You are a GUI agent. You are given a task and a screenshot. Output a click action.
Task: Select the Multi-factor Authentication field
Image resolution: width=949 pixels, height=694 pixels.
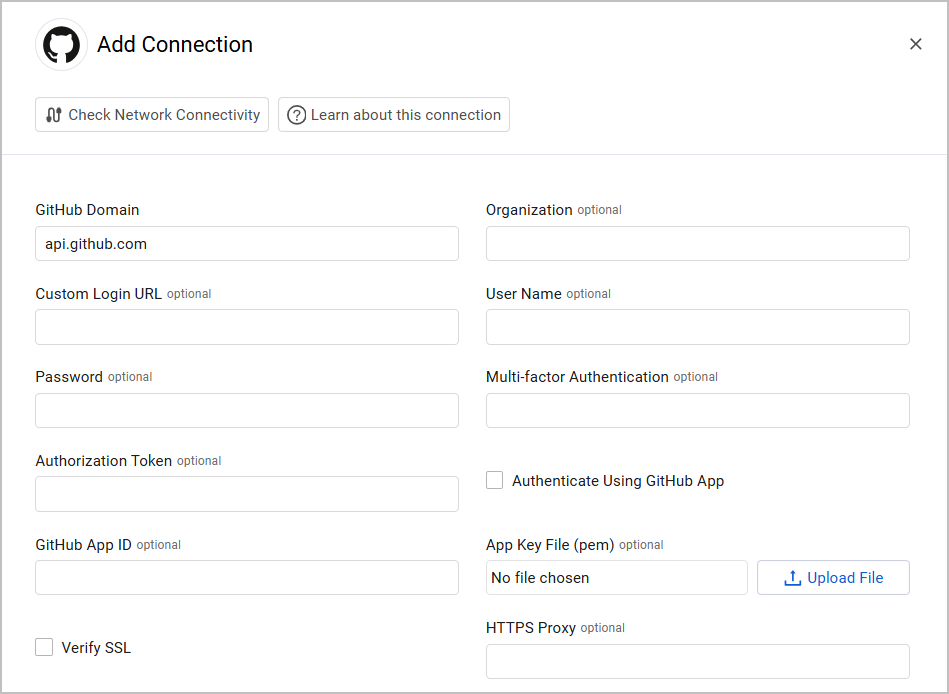697,410
